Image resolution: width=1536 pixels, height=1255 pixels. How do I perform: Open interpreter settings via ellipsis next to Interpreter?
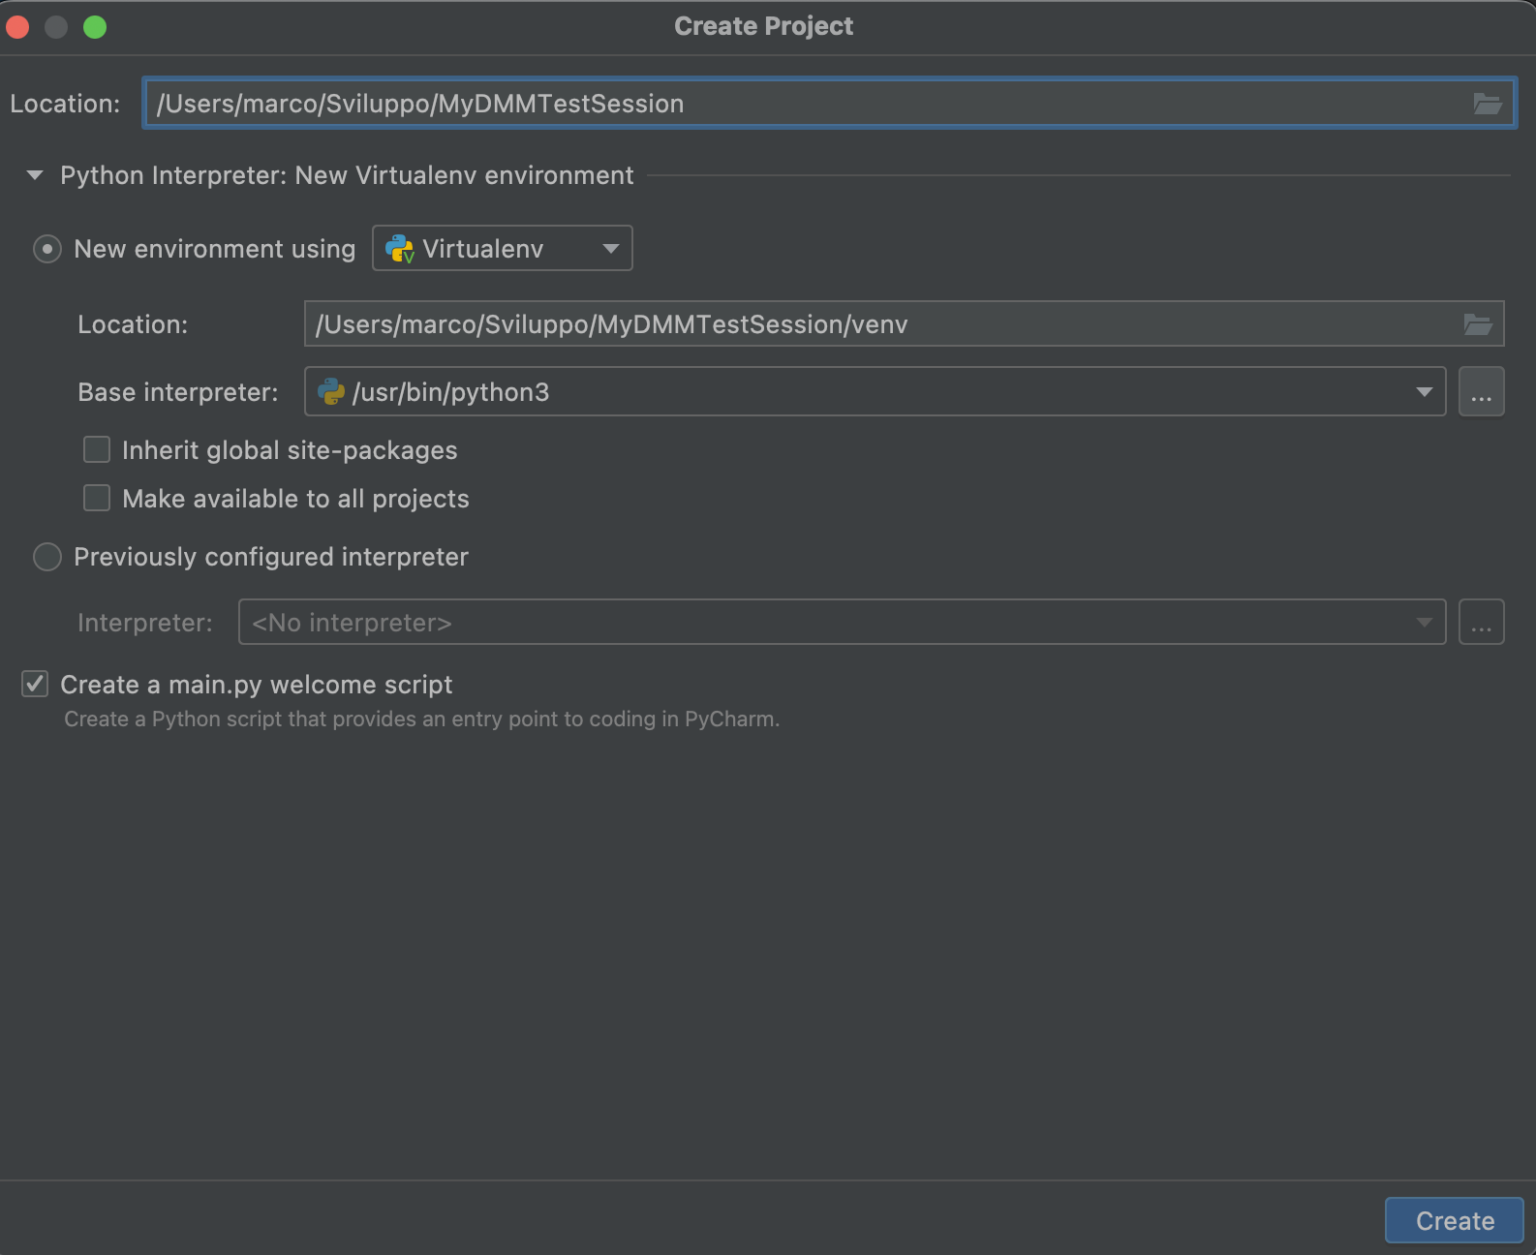(x=1481, y=621)
